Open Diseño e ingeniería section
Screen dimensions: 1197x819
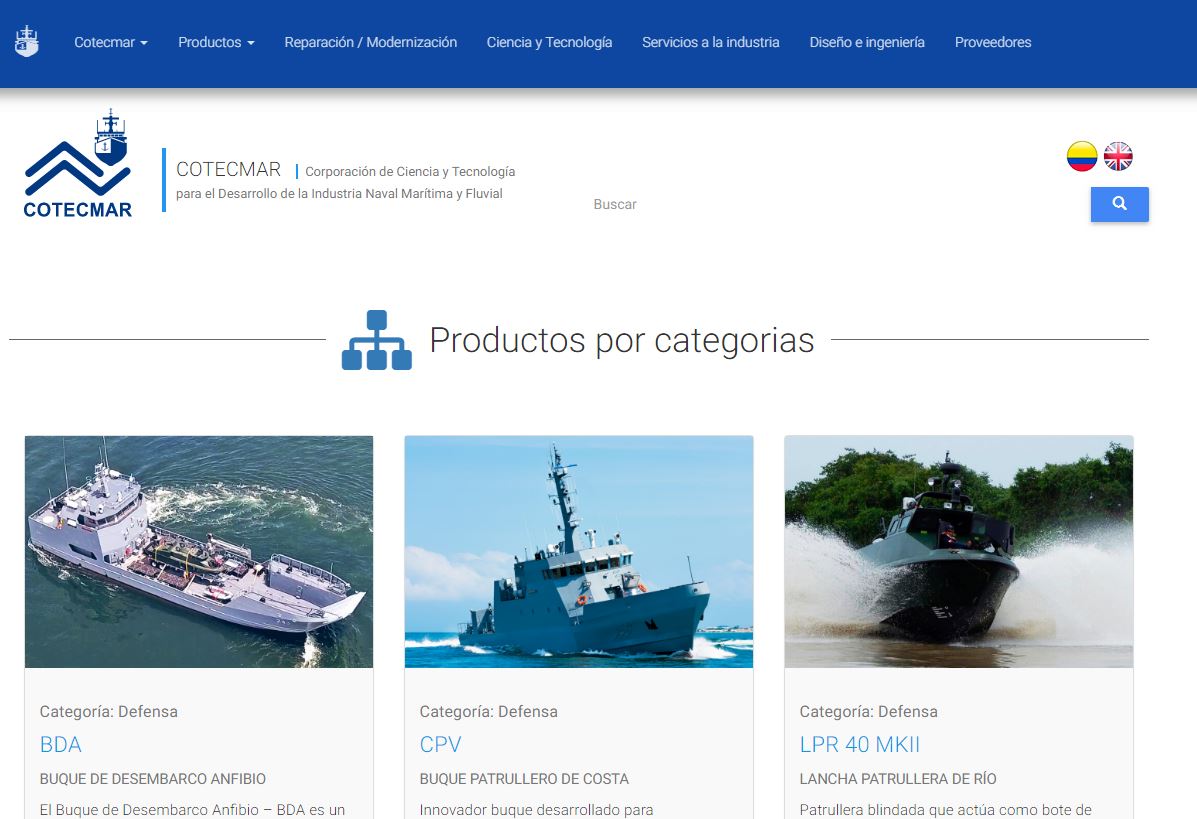(867, 42)
